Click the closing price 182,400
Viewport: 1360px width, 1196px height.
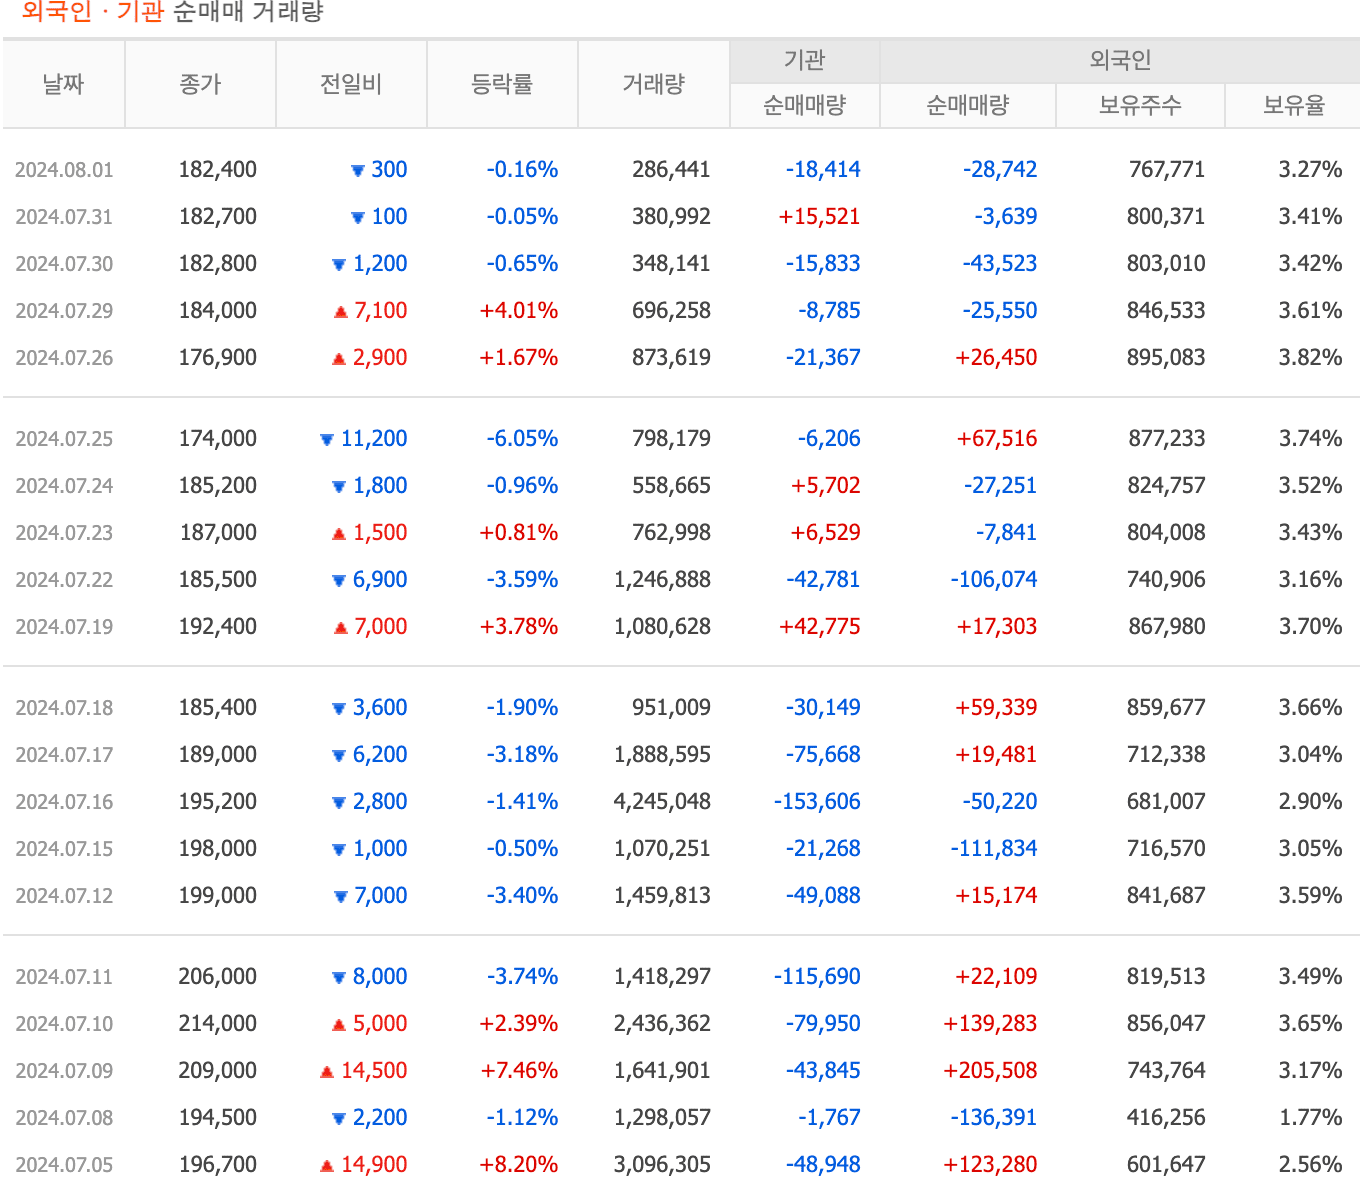pyautogui.click(x=217, y=169)
